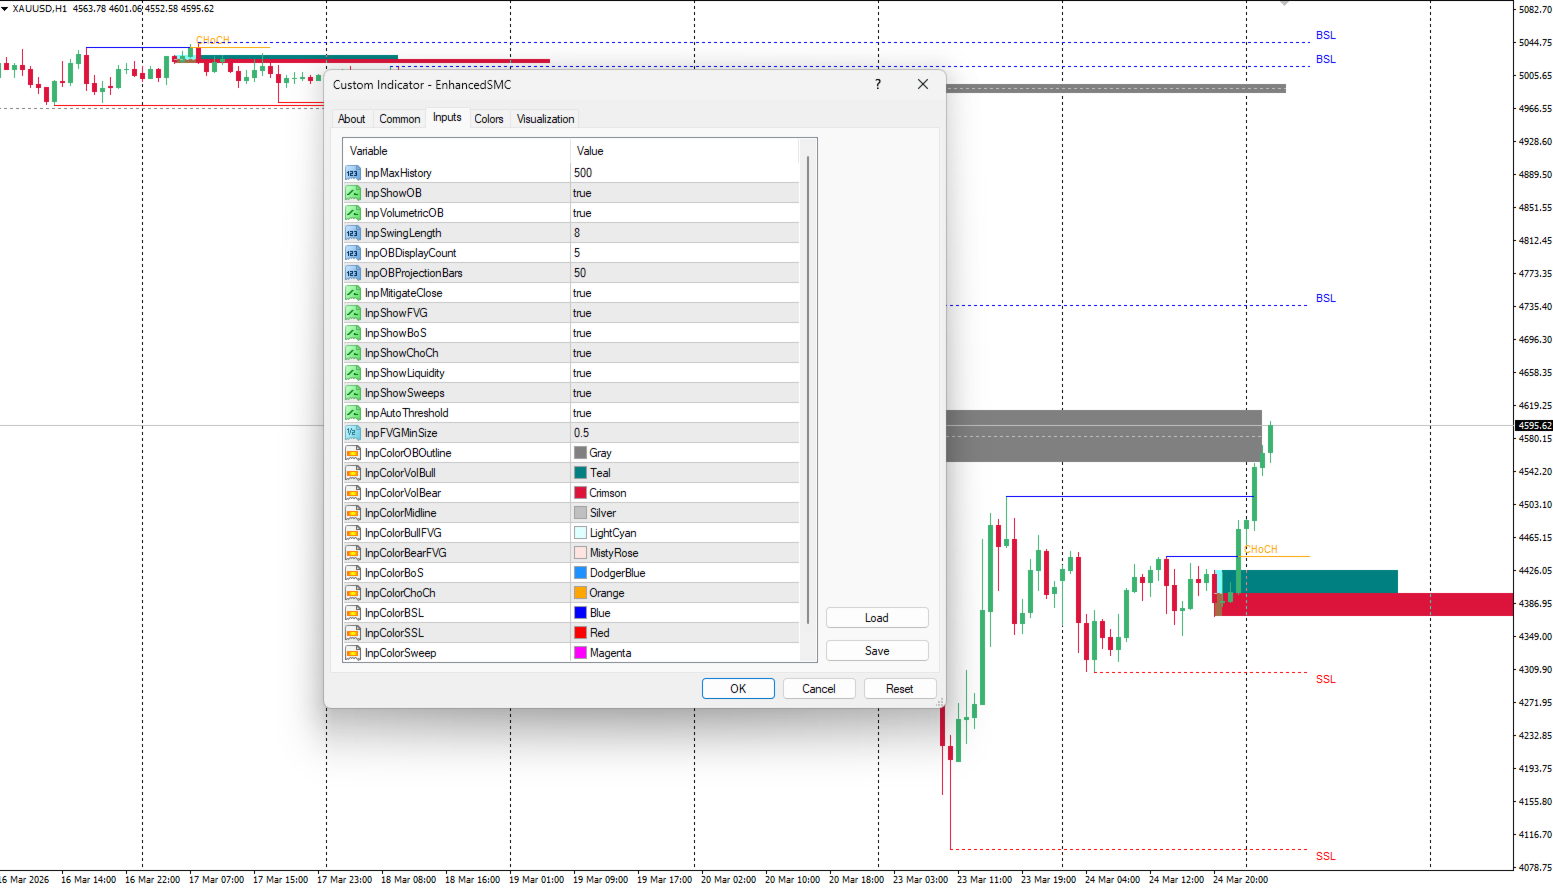Click the color icon beside InpColorOBOutline
The image size is (1553, 890).
pos(353,453)
